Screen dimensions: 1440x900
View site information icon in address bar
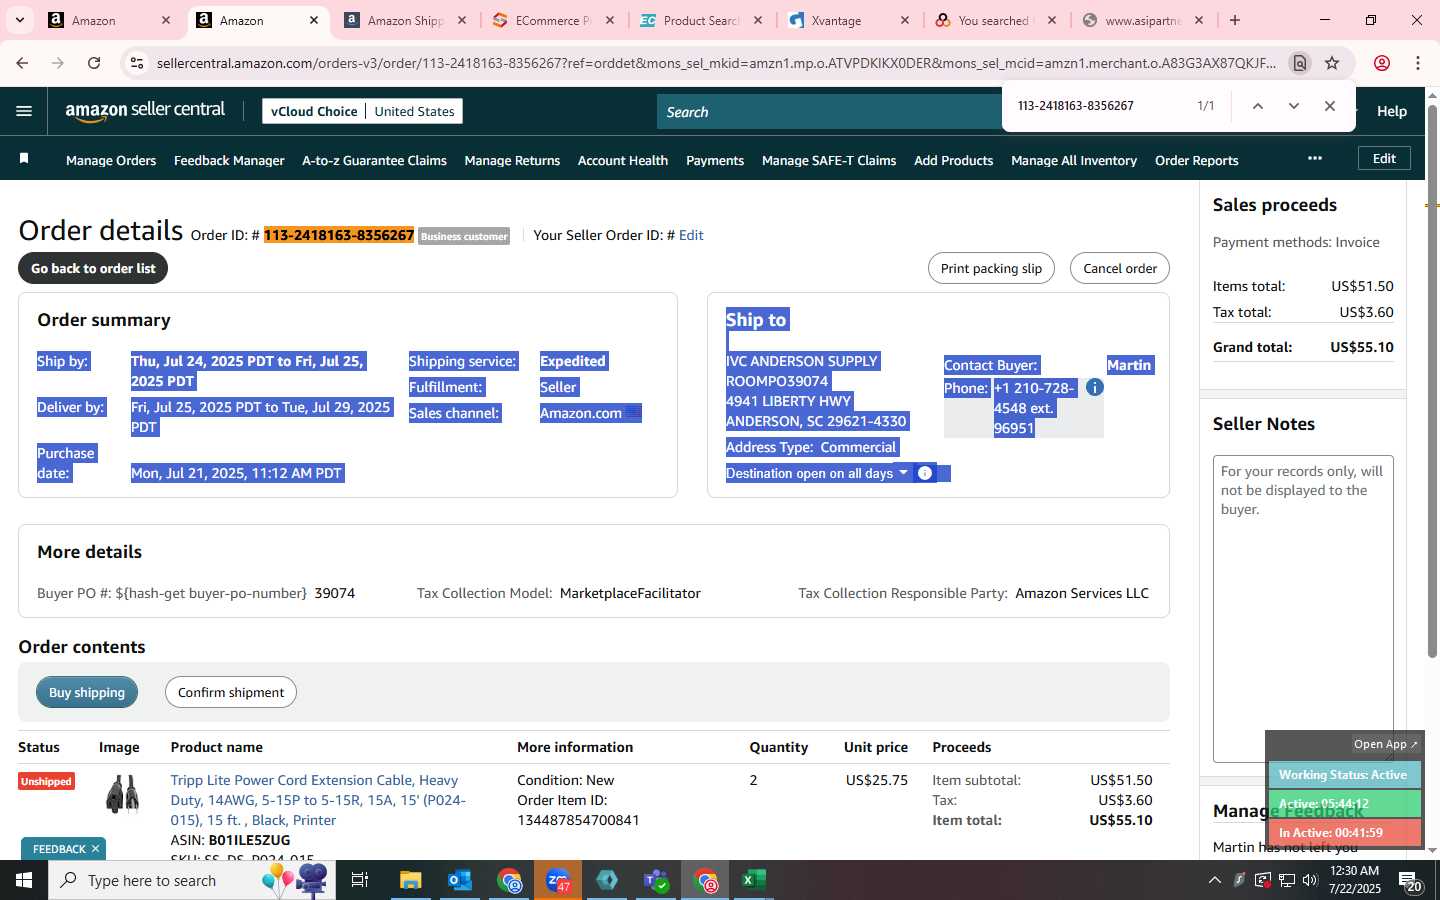click(137, 63)
